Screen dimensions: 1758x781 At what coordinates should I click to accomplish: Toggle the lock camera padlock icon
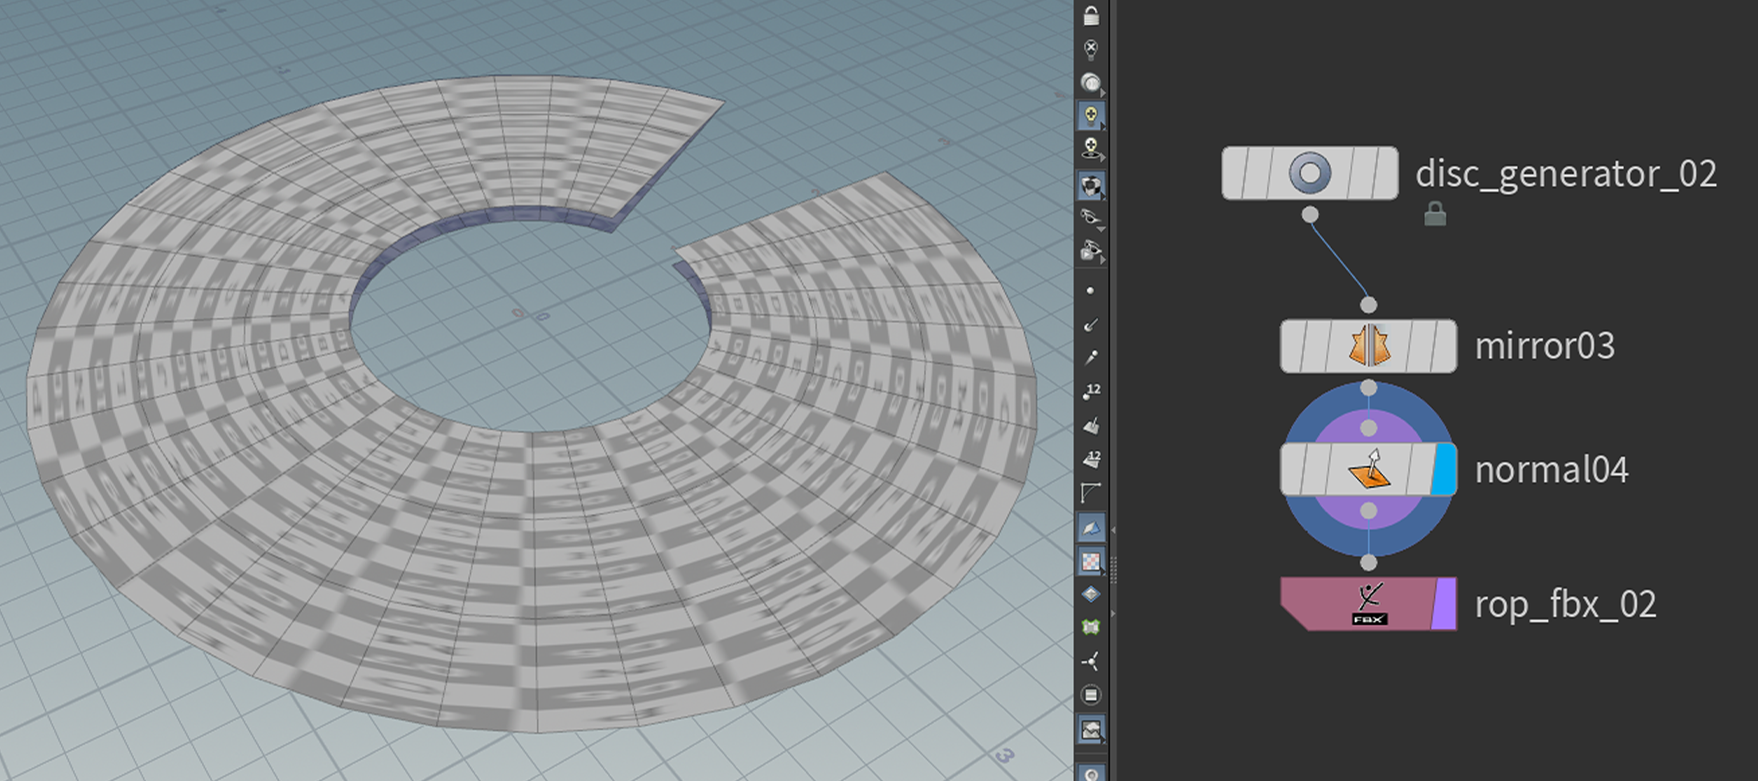(x=1091, y=14)
